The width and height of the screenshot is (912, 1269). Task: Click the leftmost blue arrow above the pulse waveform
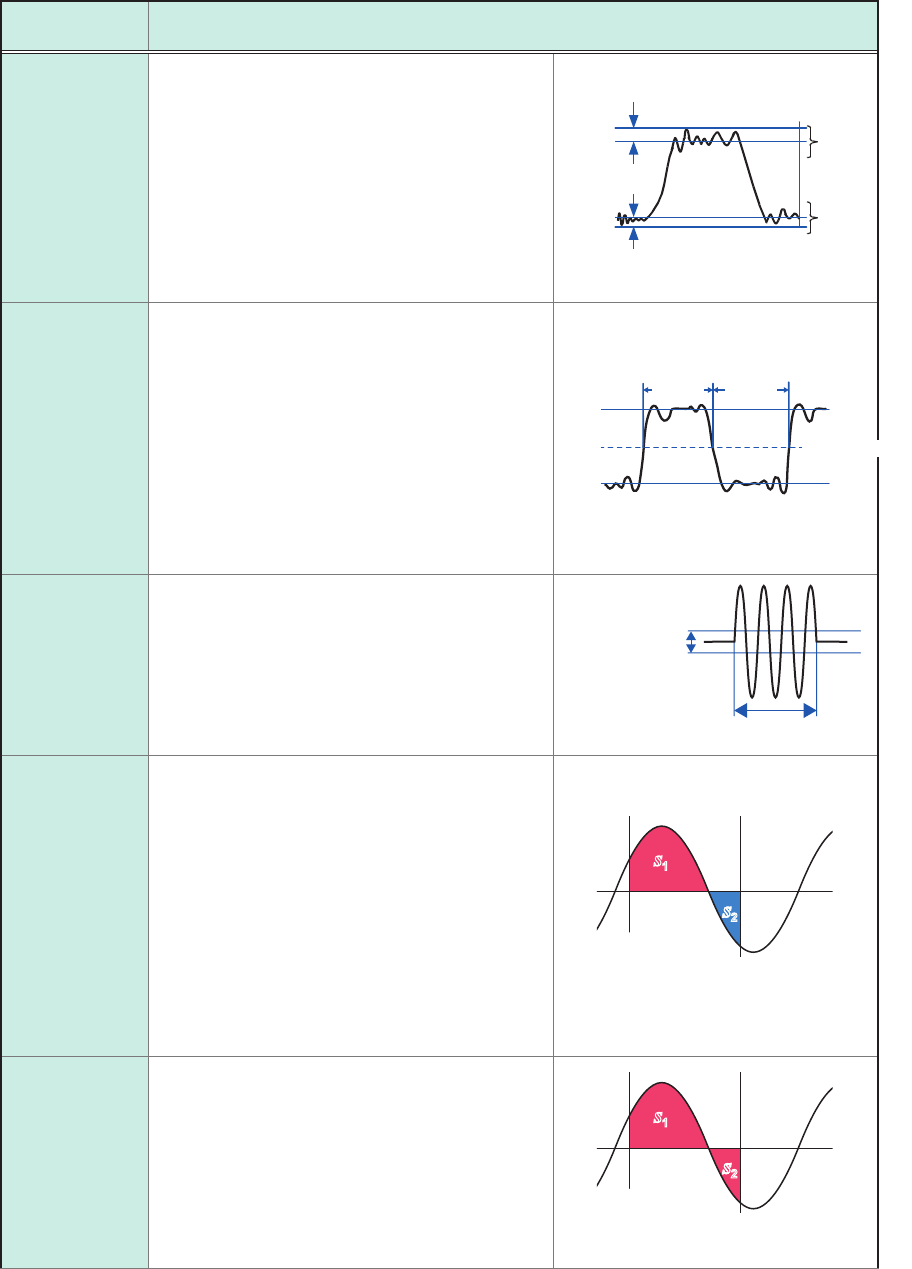coord(646,389)
